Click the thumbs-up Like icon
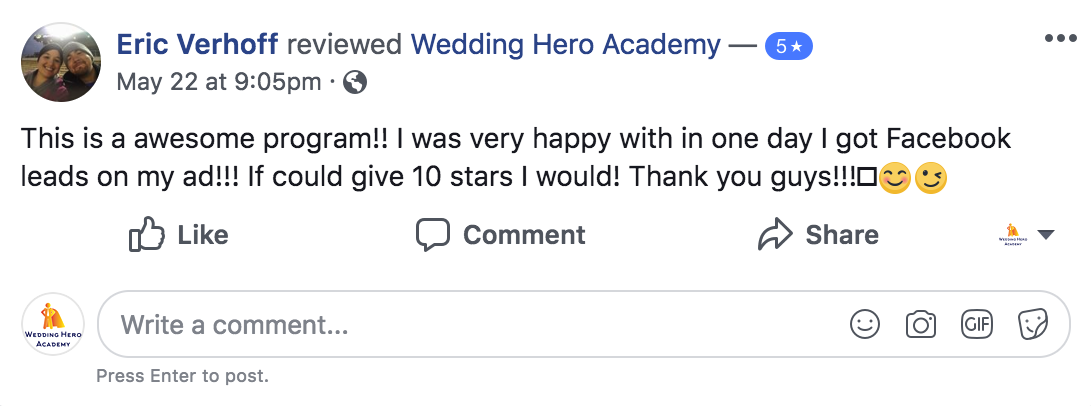Screen dimensions: 1091x406 tap(146, 235)
